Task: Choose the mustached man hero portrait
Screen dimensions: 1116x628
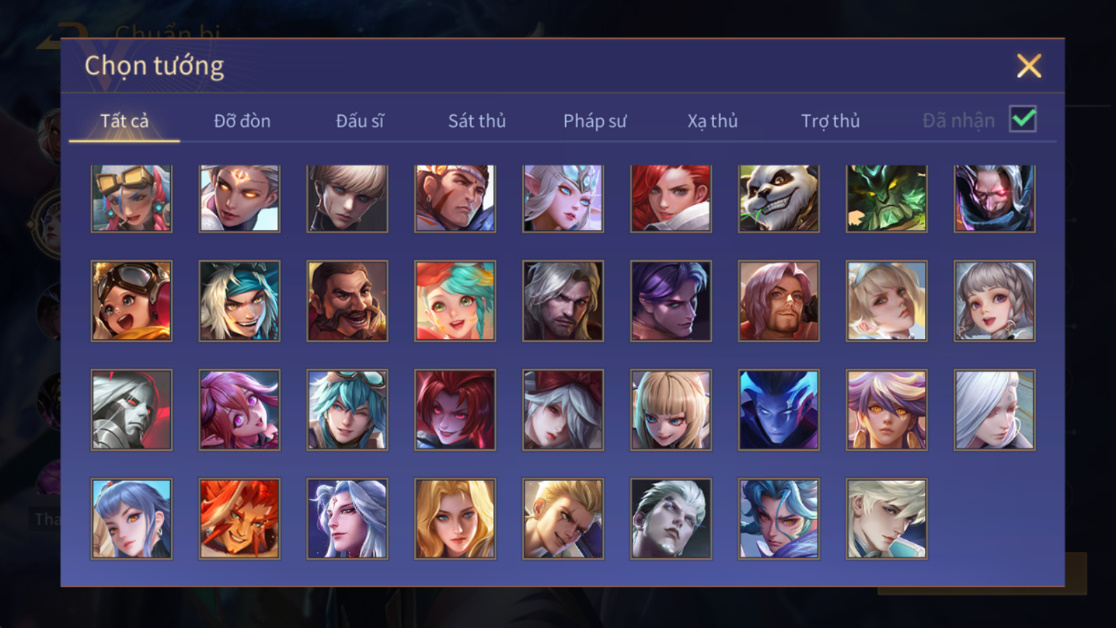Action: tap(347, 300)
